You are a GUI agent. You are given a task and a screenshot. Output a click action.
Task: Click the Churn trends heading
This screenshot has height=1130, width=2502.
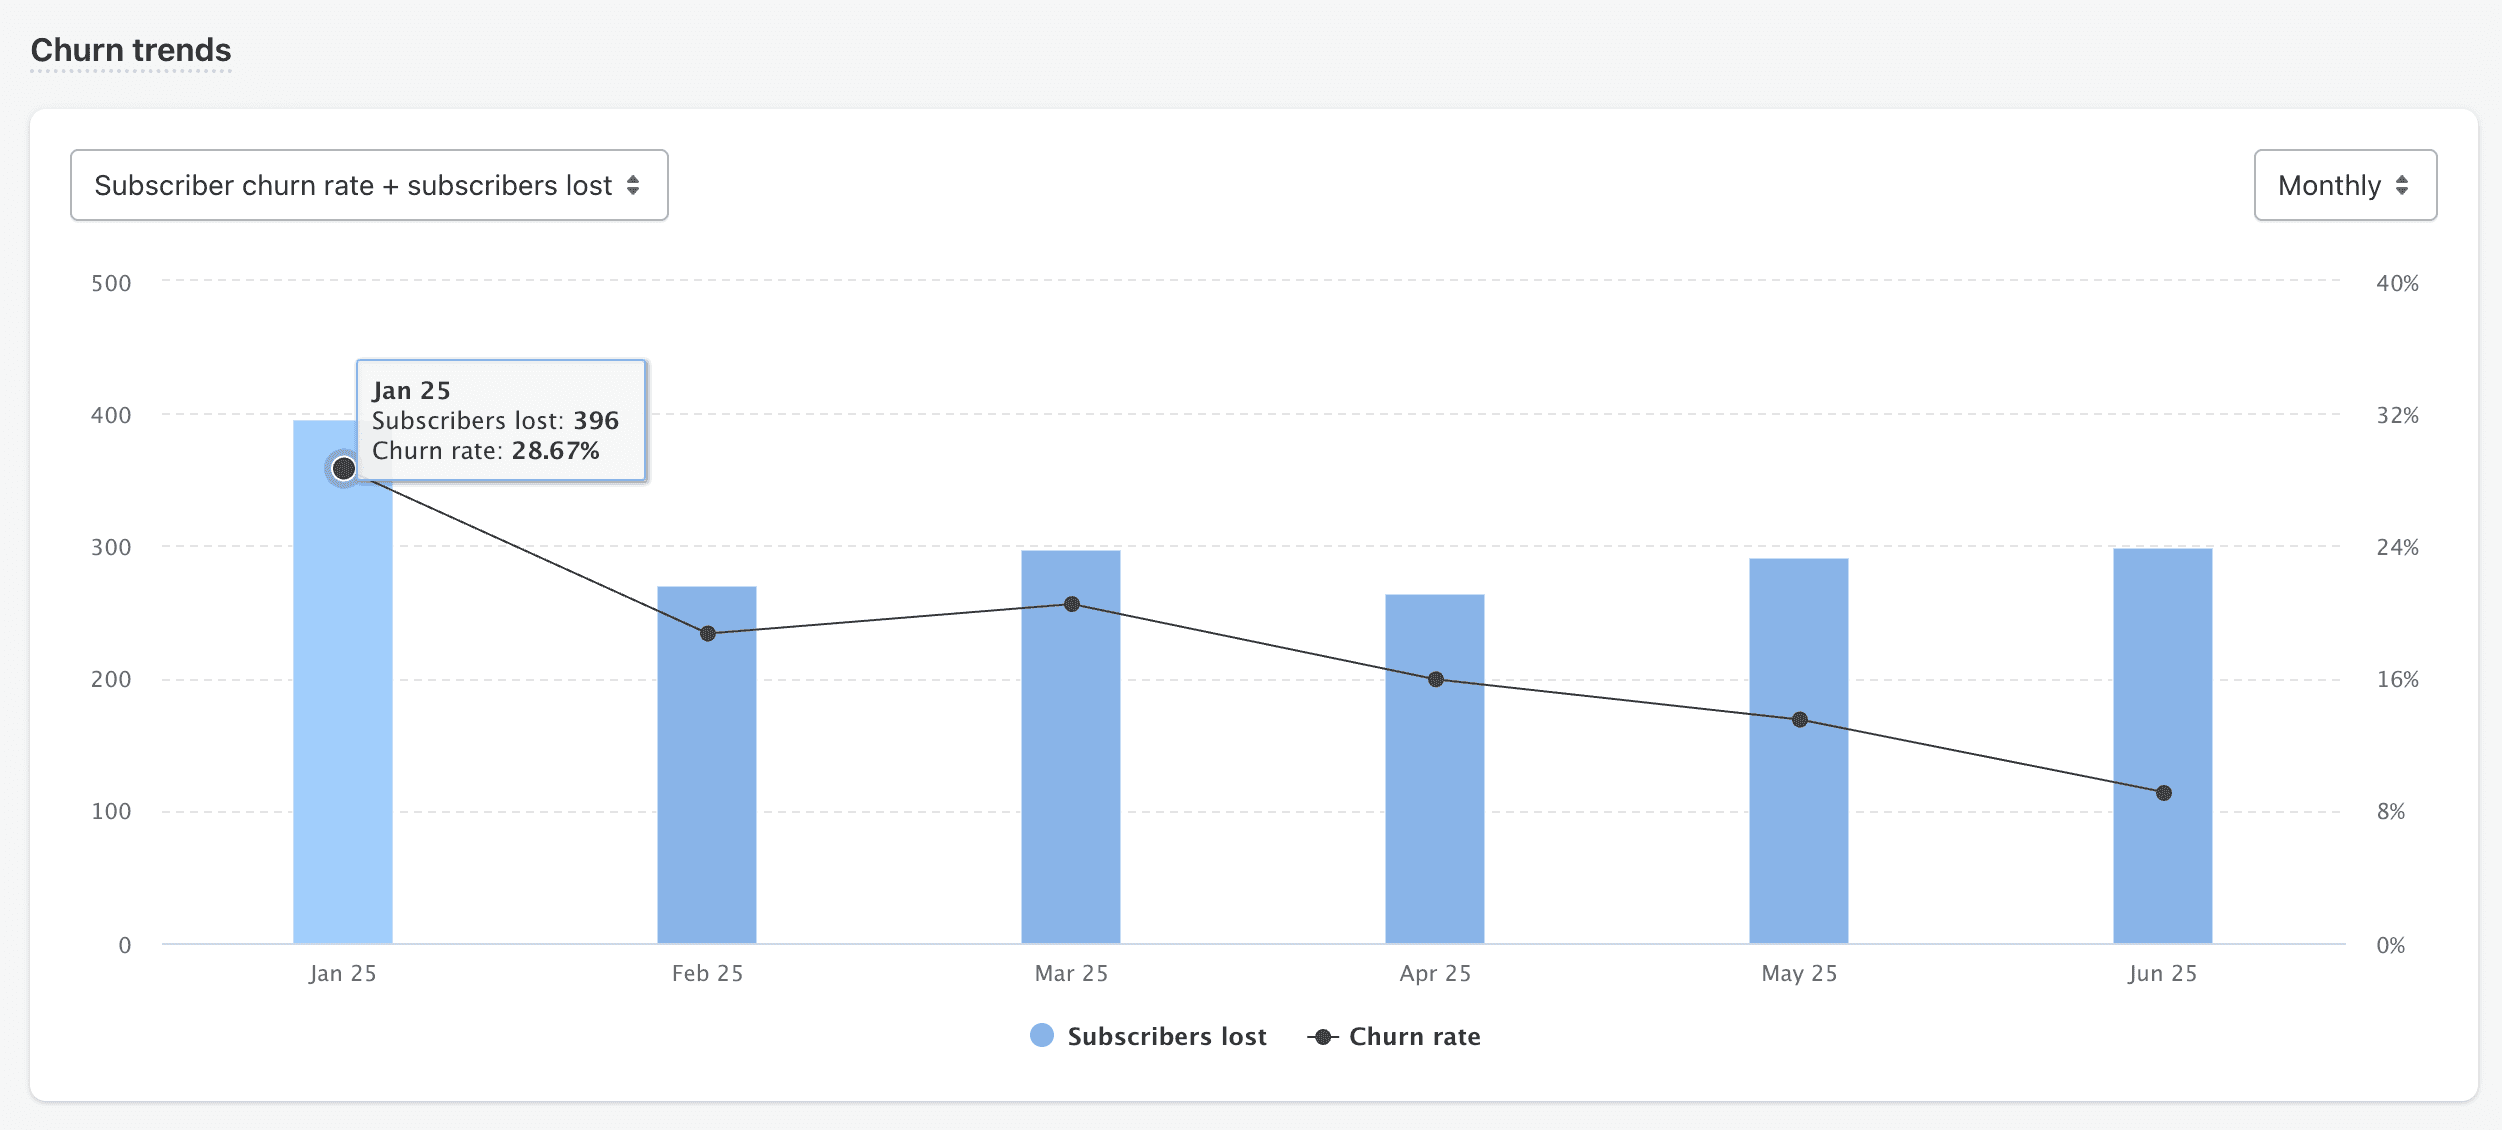pyautogui.click(x=131, y=50)
